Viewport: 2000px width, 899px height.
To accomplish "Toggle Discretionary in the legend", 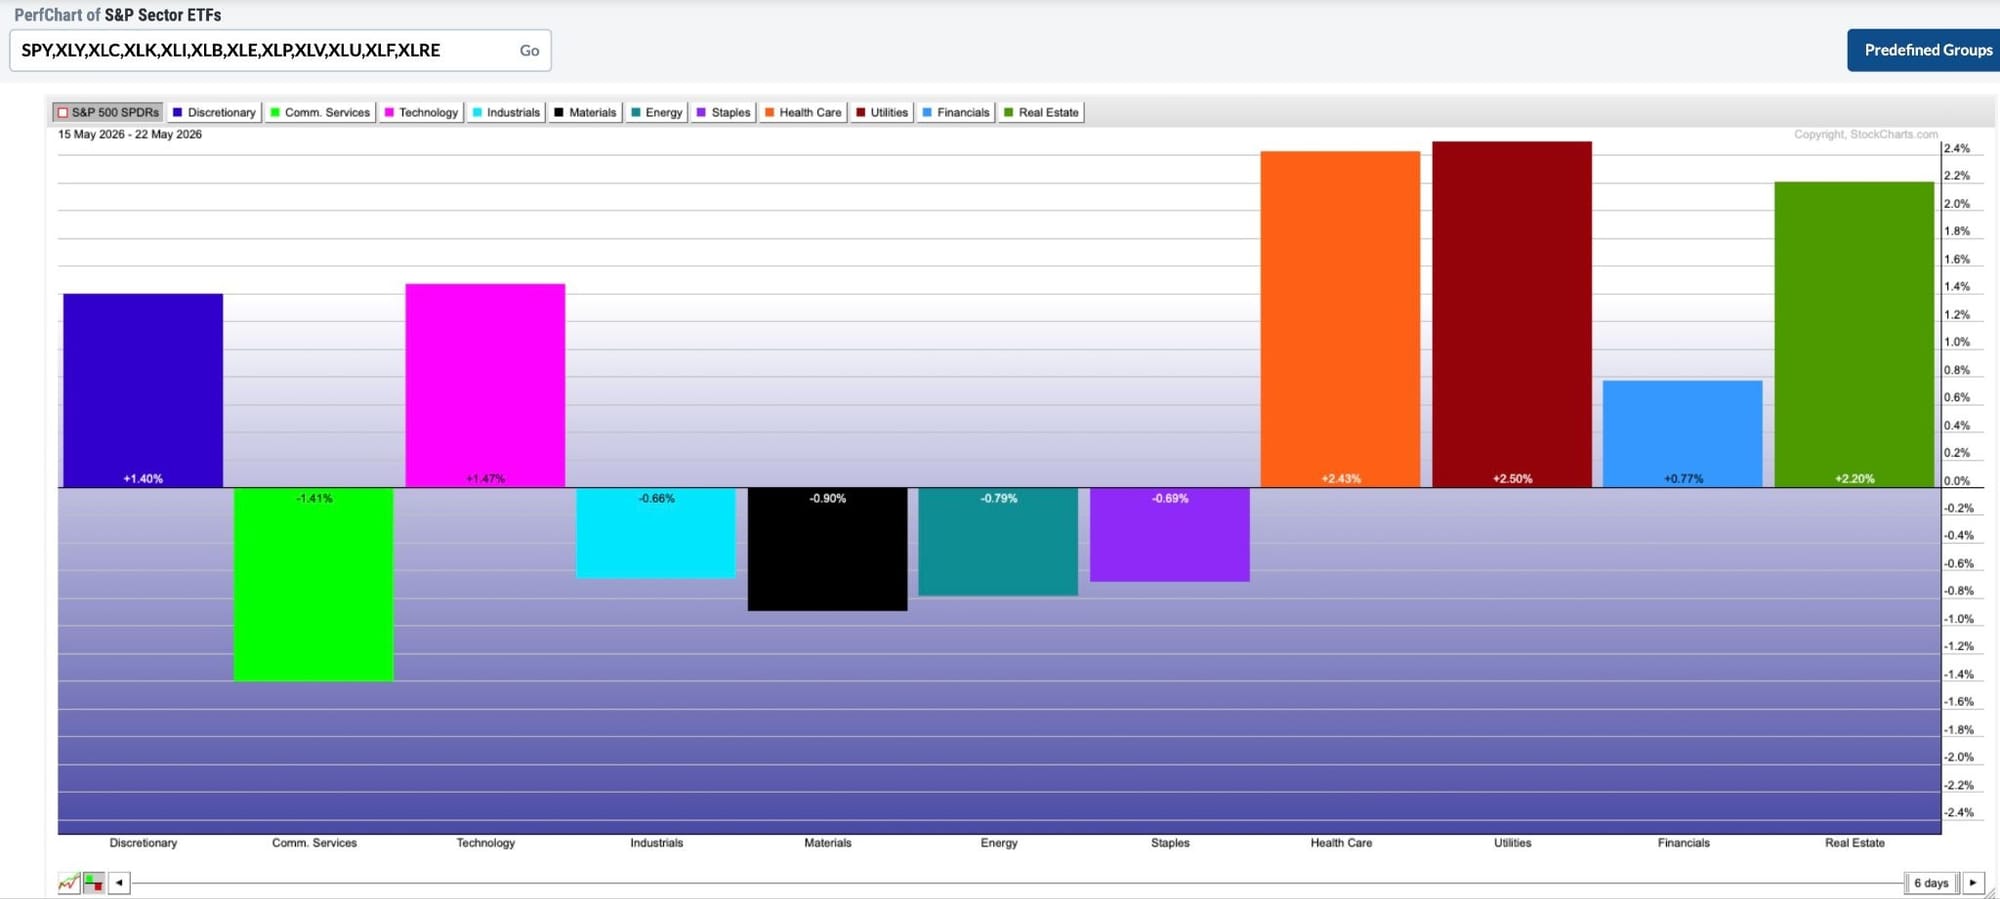I will pyautogui.click(x=214, y=112).
